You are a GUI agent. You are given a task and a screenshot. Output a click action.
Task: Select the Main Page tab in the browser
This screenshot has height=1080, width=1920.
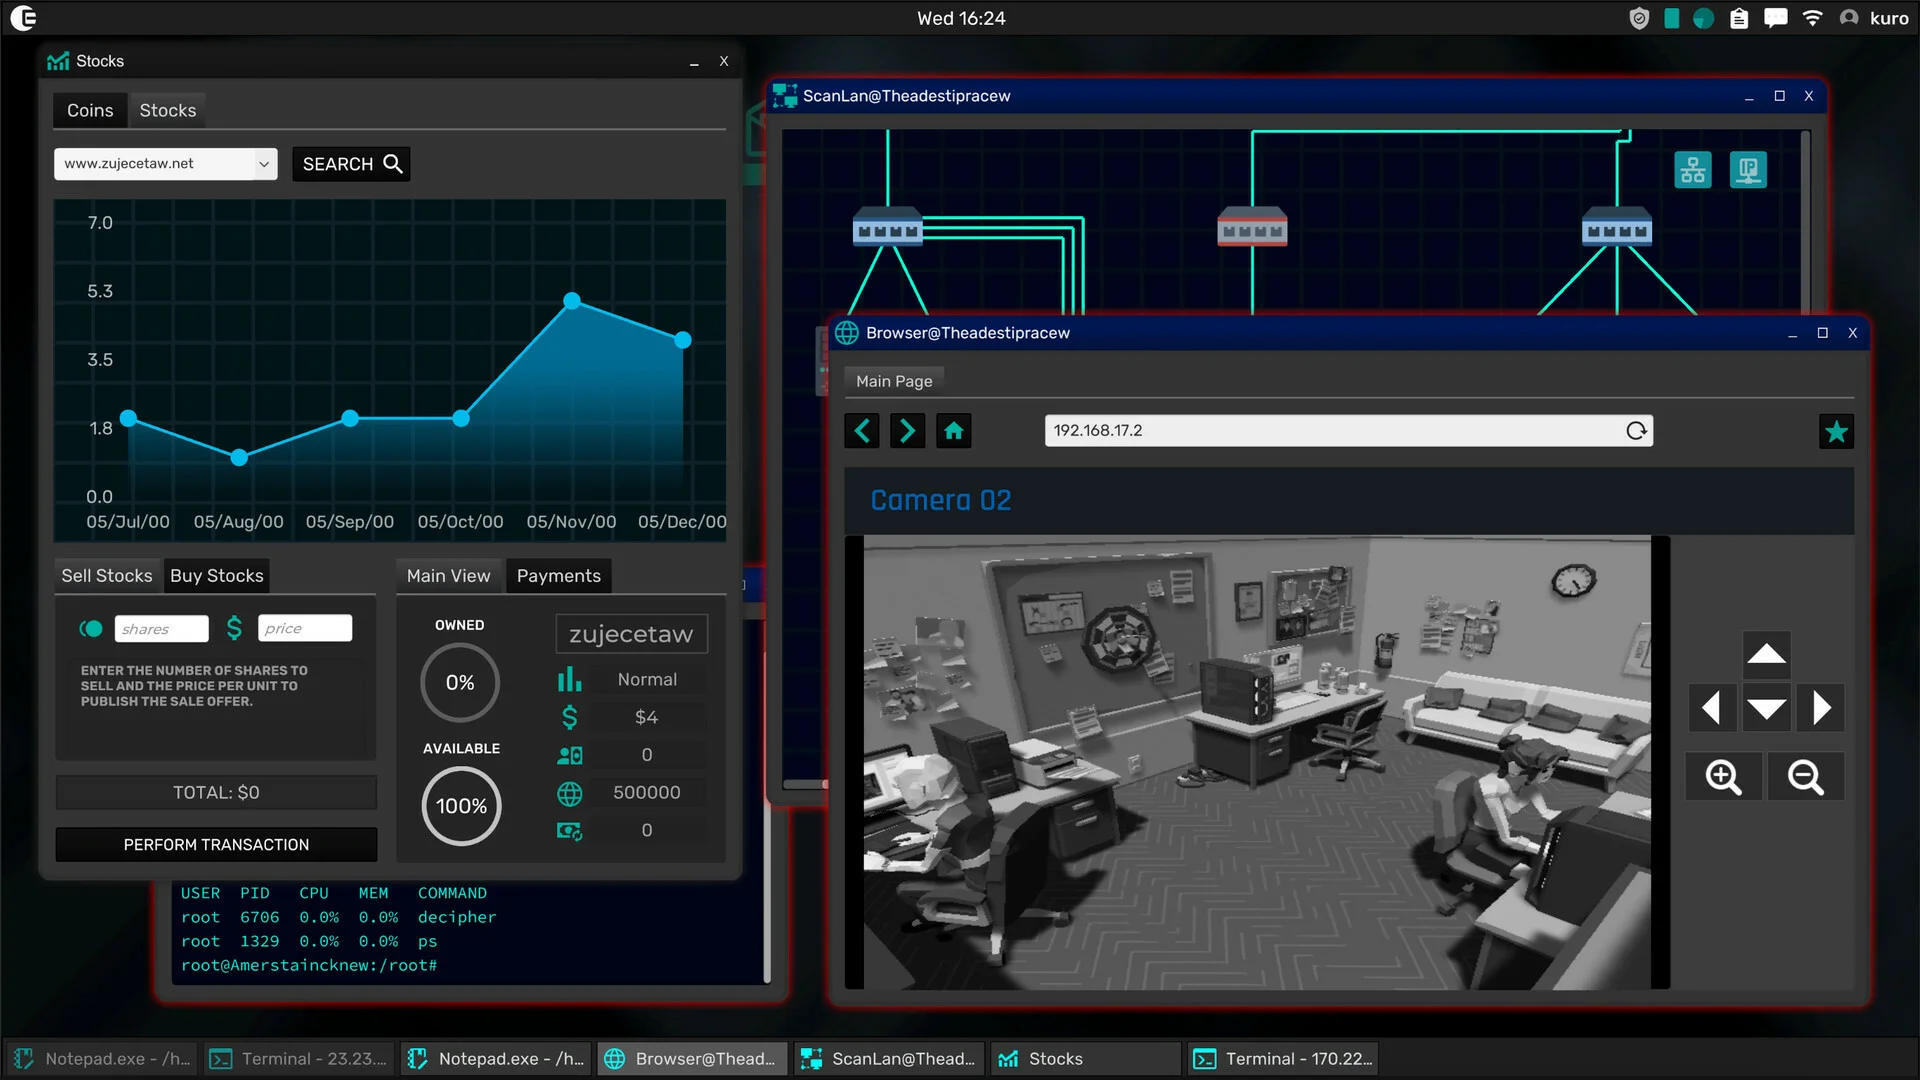893,380
